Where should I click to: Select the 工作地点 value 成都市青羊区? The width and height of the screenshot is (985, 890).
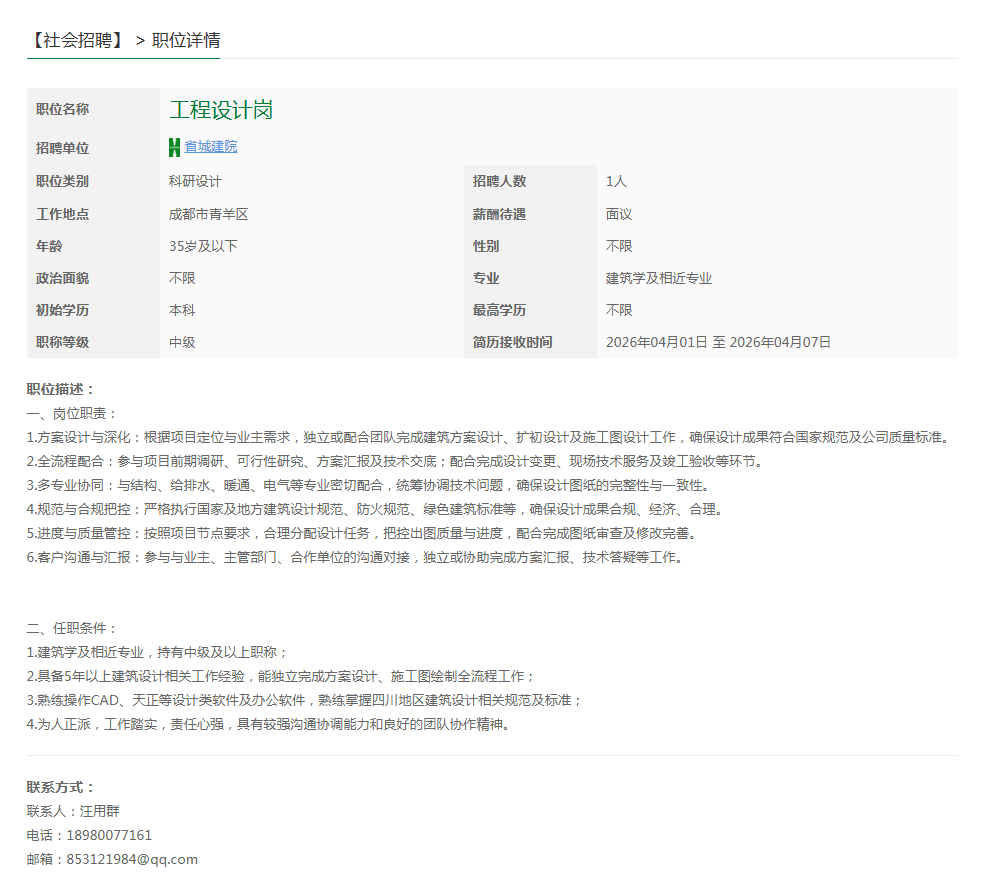pyautogui.click(x=207, y=213)
